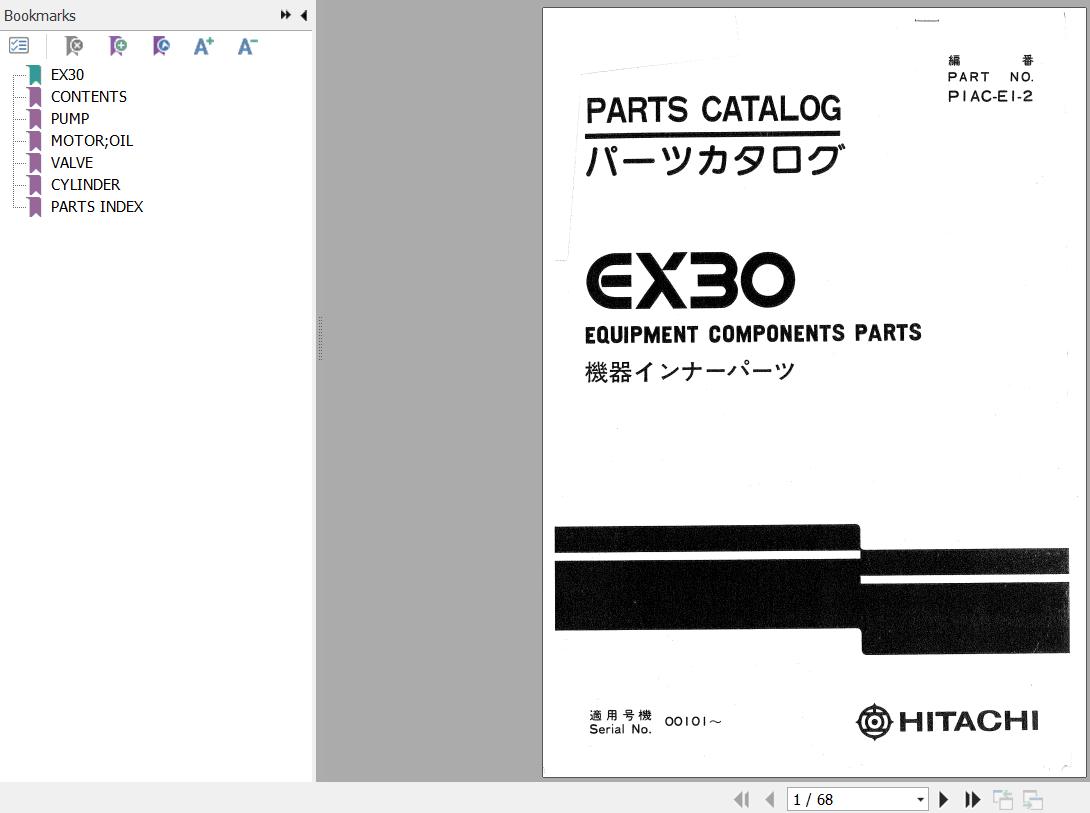The height and width of the screenshot is (813, 1090).
Task: Open the EX30 bookmark
Action: (67, 74)
